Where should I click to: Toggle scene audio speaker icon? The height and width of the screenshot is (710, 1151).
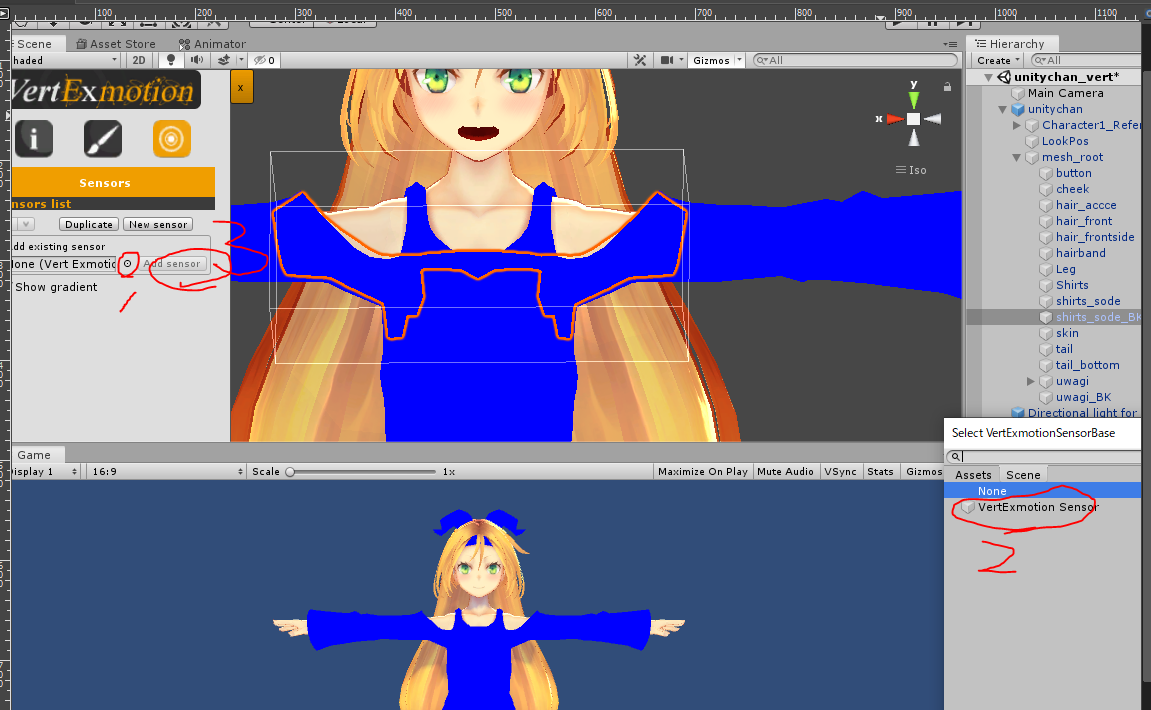[197, 60]
